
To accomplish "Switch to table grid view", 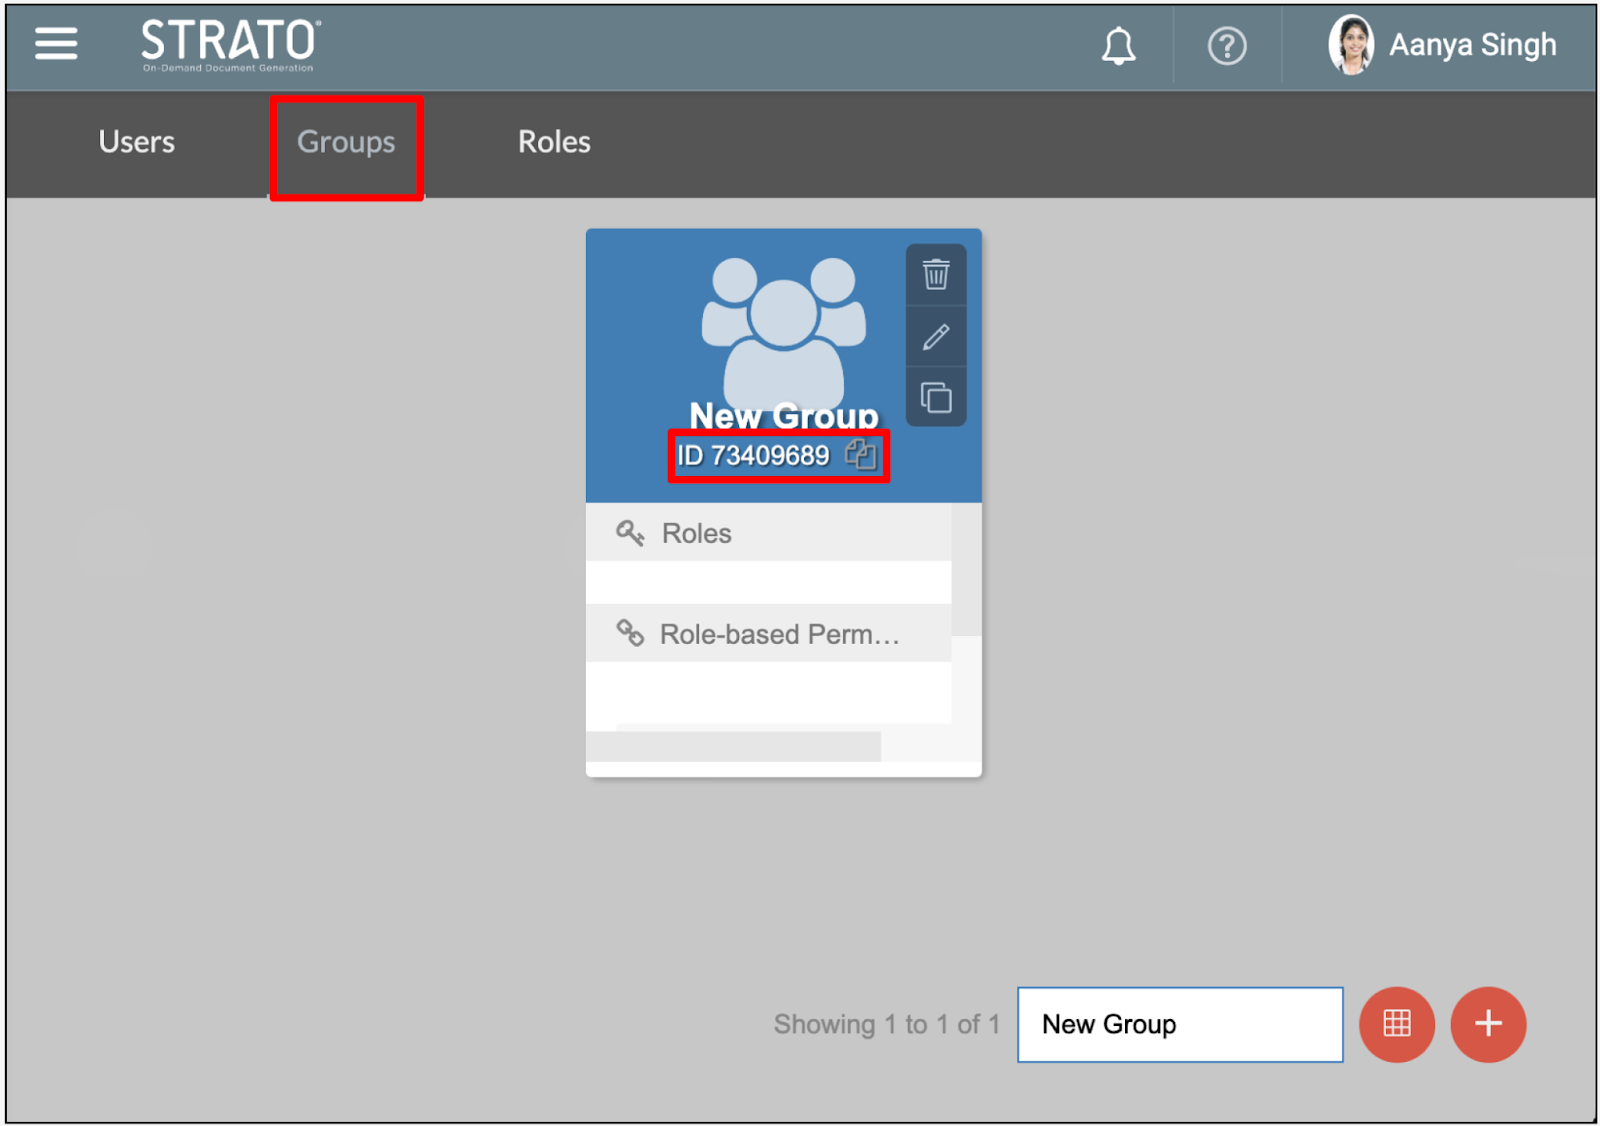I will (1396, 1024).
